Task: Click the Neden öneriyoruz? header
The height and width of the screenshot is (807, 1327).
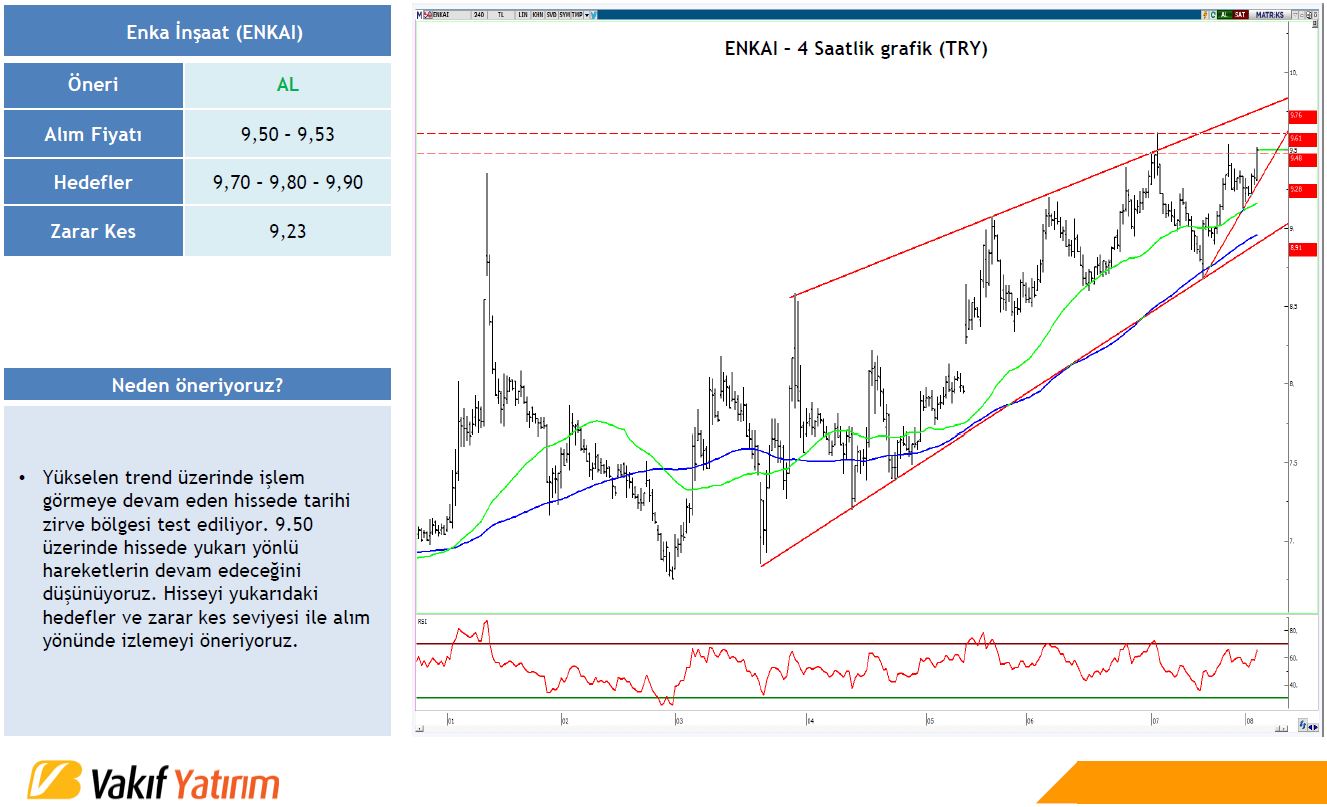Action: click(x=197, y=385)
